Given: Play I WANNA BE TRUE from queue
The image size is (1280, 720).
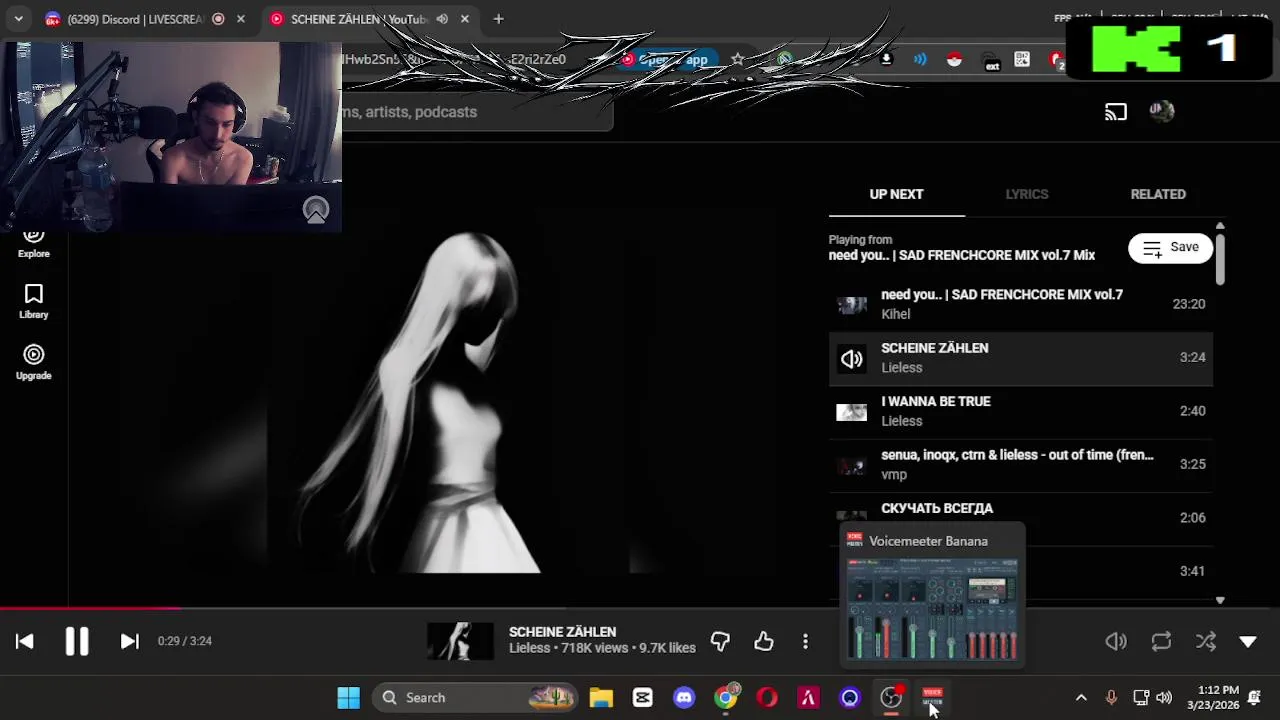Looking at the screenshot, I should pos(1020,411).
